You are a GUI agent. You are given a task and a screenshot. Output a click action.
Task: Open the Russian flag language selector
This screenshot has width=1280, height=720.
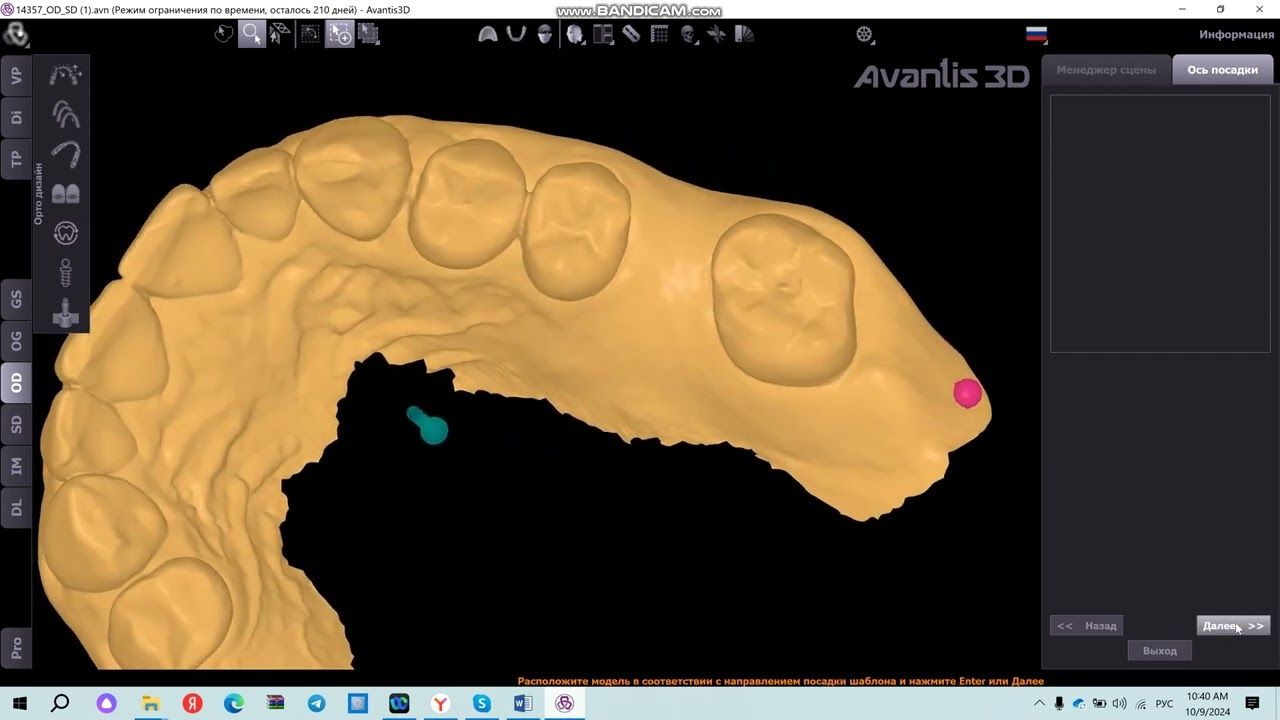[x=1036, y=34]
